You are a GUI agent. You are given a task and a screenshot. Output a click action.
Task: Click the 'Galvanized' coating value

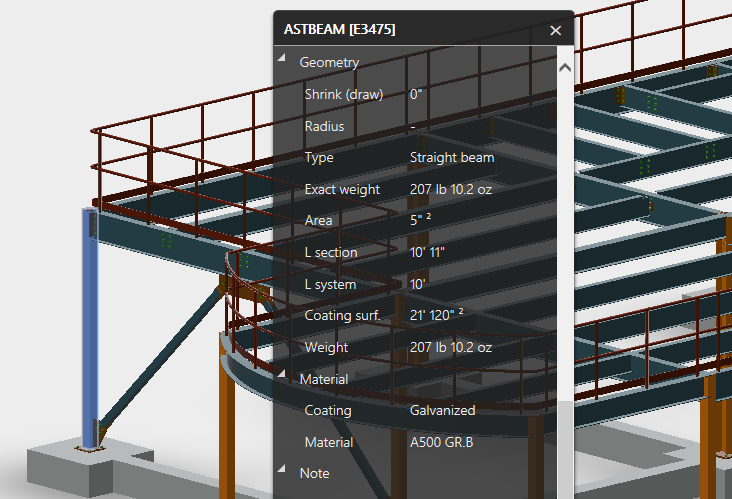(443, 410)
